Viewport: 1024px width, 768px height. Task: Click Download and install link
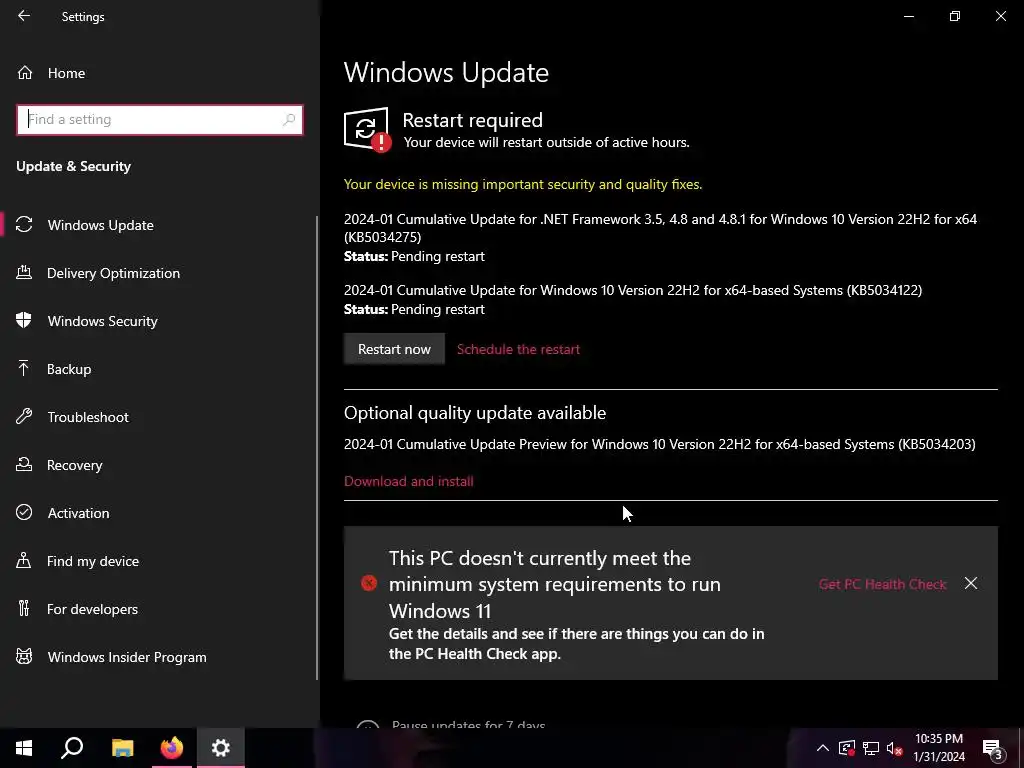pos(409,481)
